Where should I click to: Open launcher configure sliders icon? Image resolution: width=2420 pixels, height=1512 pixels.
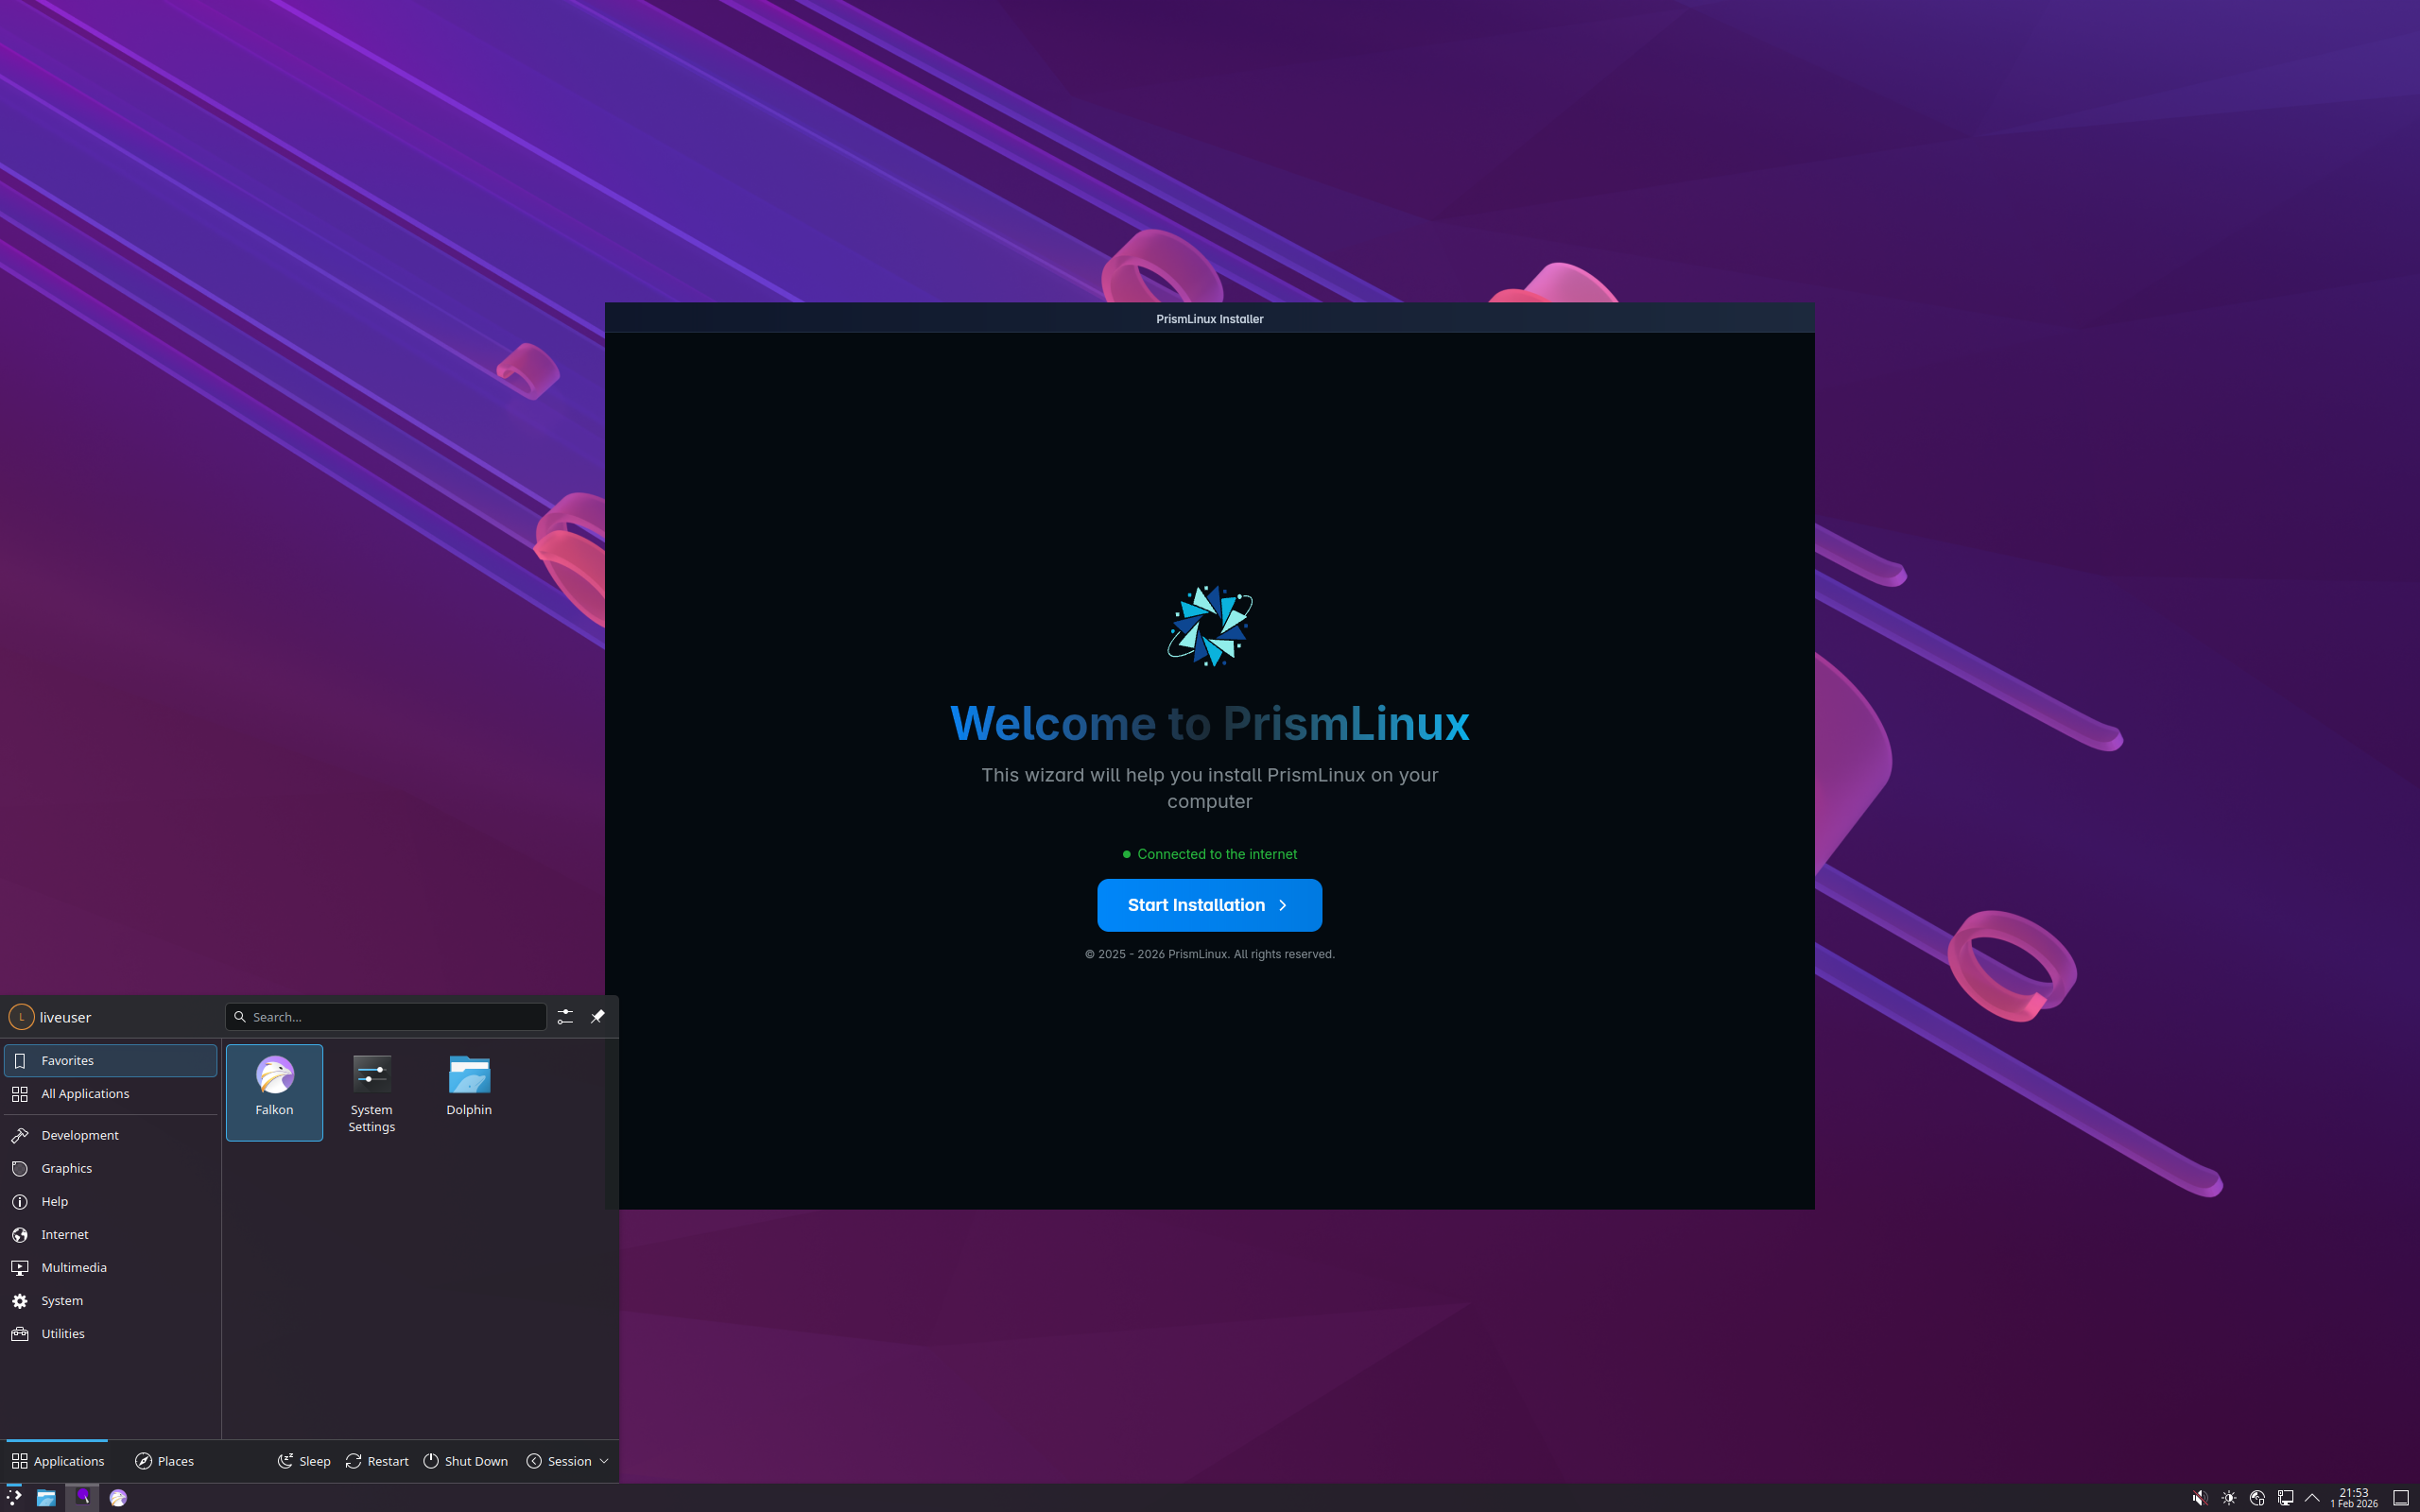(565, 1017)
